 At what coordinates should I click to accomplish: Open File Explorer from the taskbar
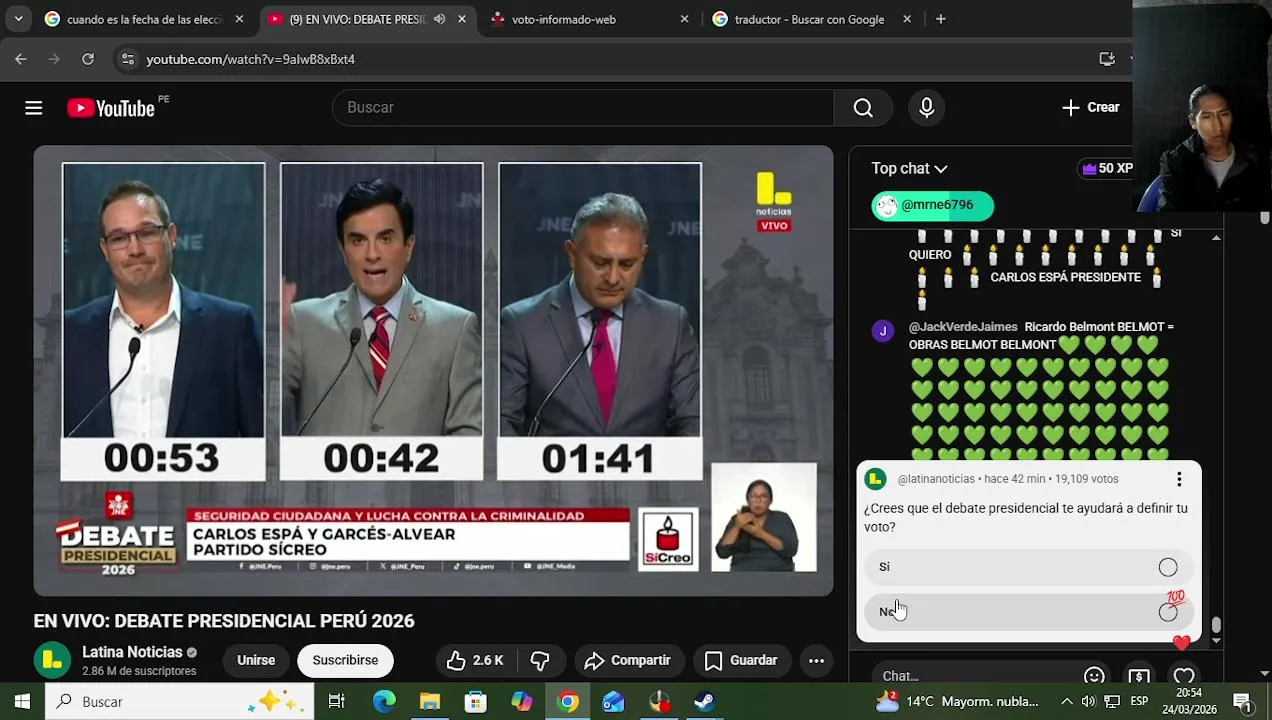point(430,702)
